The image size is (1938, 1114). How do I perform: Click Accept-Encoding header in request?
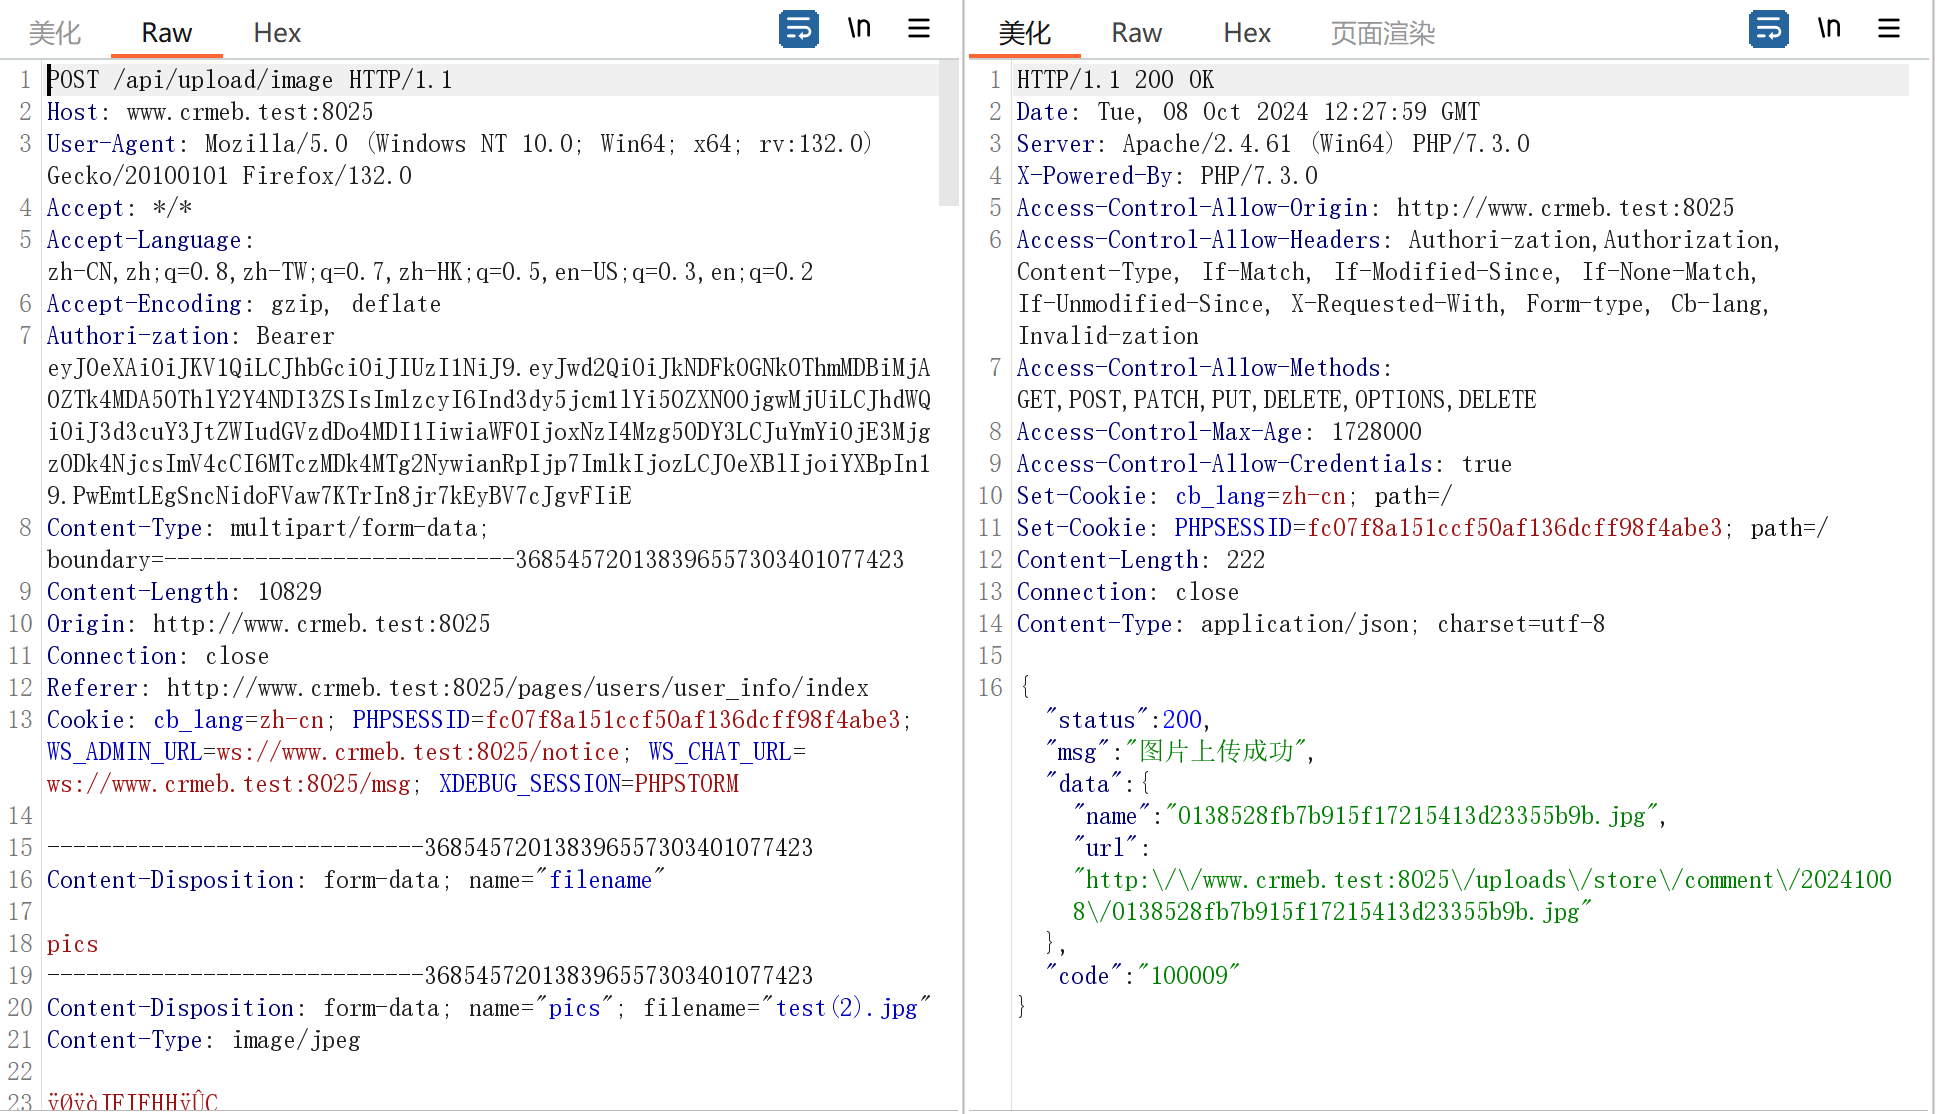[x=244, y=304]
